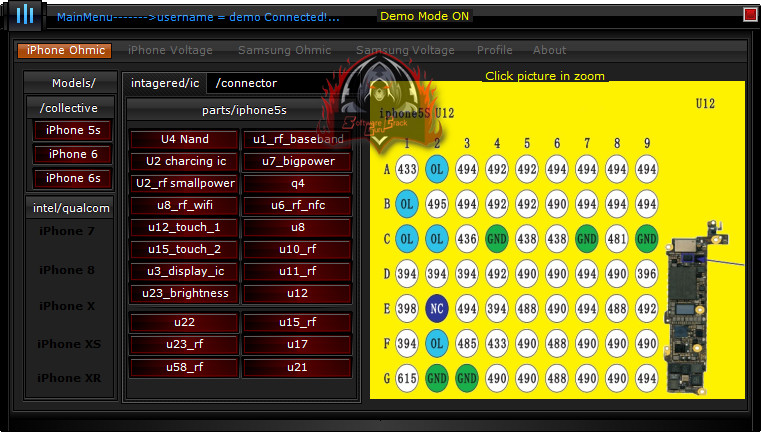Click pin G1 value 615
The height and width of the screenshot is (432, 761).
407,378
